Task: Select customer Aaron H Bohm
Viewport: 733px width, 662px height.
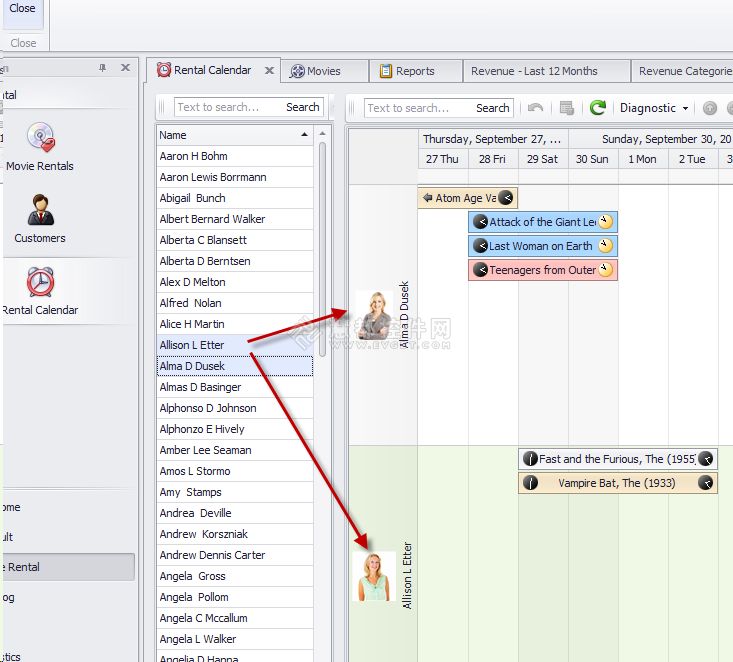Action: (x=235, y=156)
